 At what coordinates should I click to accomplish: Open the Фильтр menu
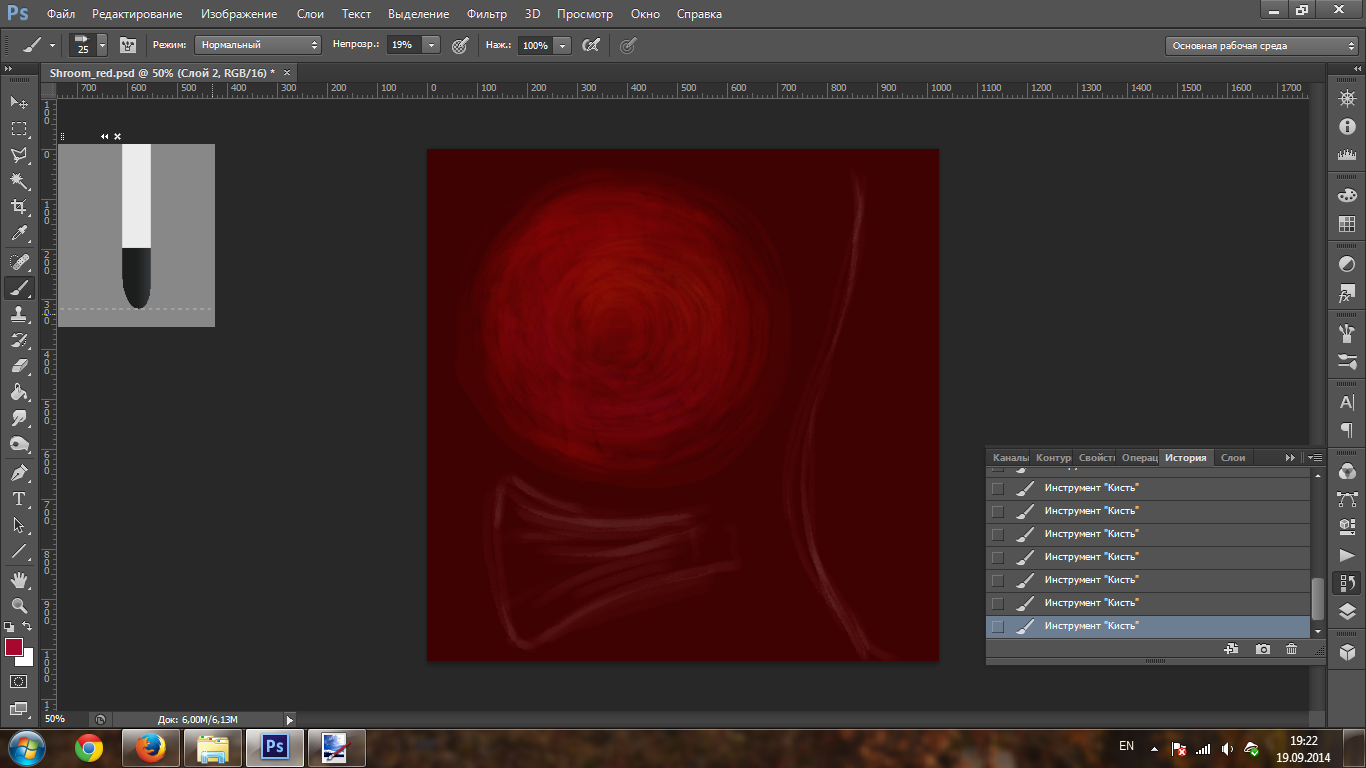pyautogui.click(x=487, y=14)
